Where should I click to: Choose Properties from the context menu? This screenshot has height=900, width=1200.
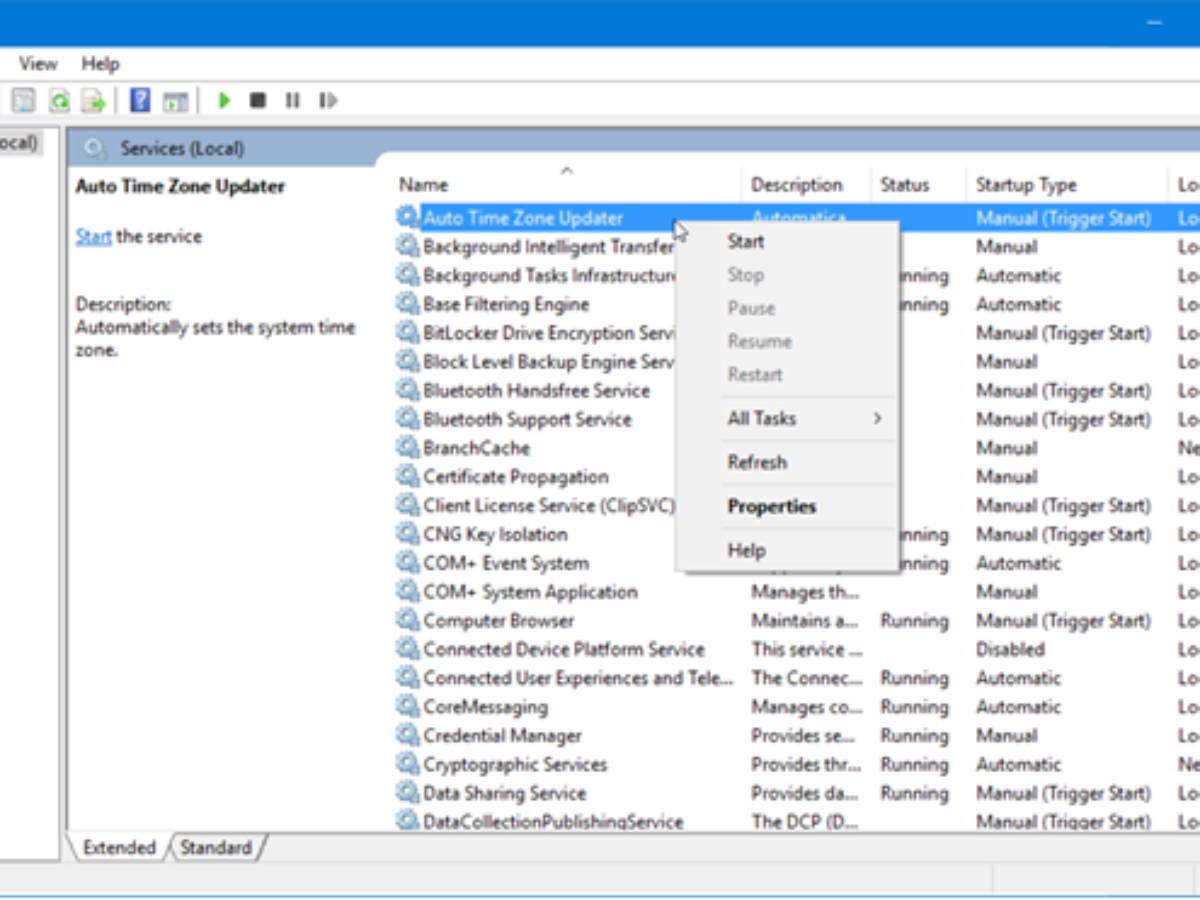(x=771, y=506)
